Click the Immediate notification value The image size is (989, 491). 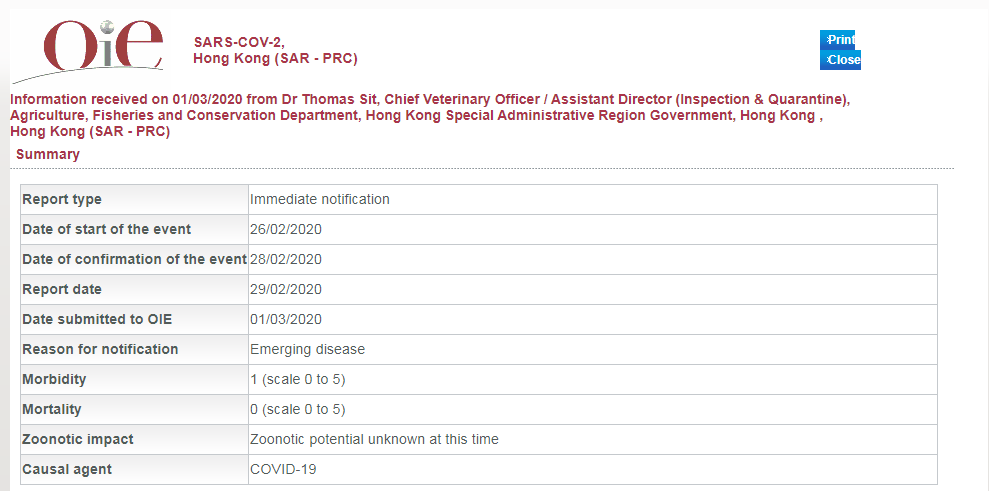click(x=320, y=199)
